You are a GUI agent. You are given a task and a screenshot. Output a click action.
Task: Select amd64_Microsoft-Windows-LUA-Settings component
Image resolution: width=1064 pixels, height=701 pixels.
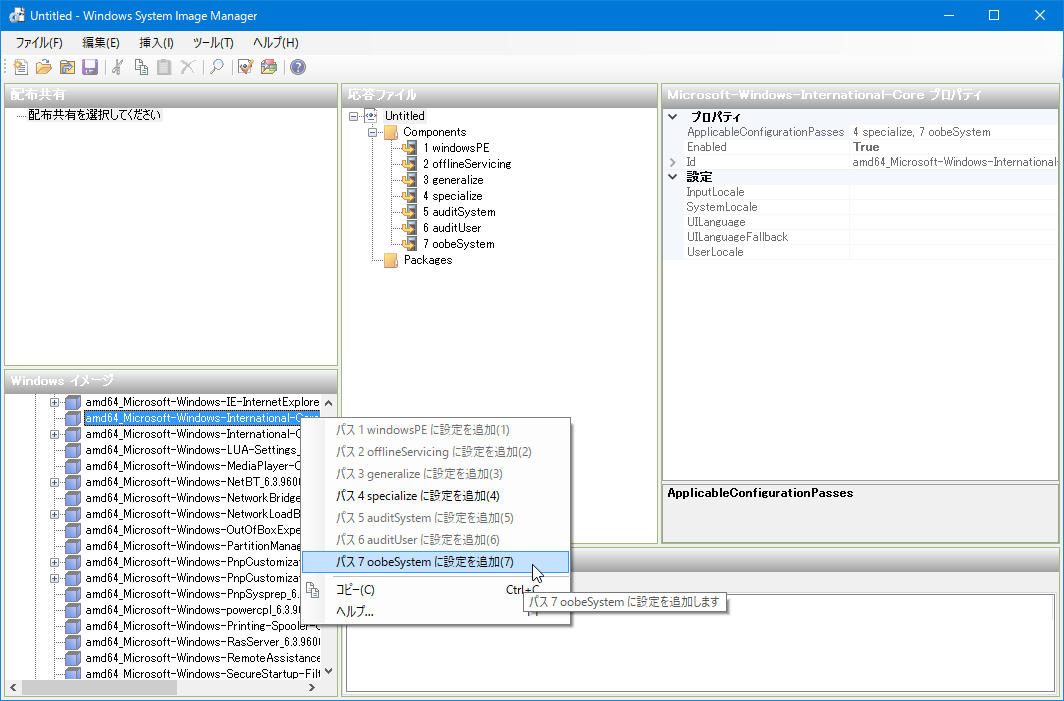tap(193, 450)
